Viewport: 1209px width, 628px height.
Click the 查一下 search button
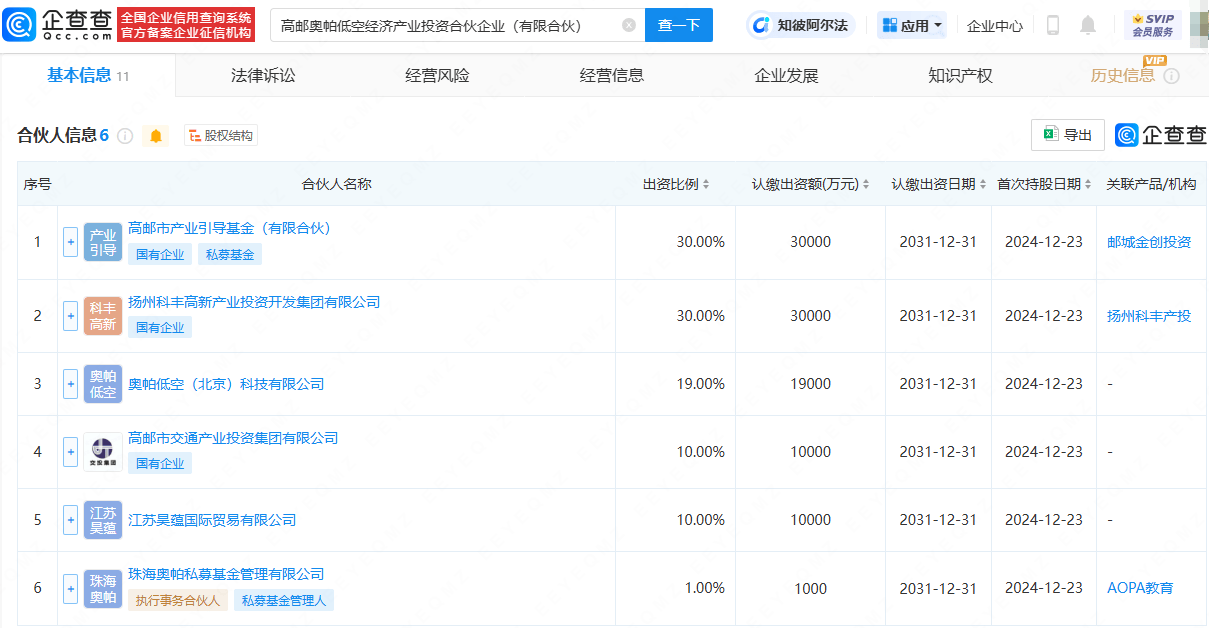click(x=679, y=25)
